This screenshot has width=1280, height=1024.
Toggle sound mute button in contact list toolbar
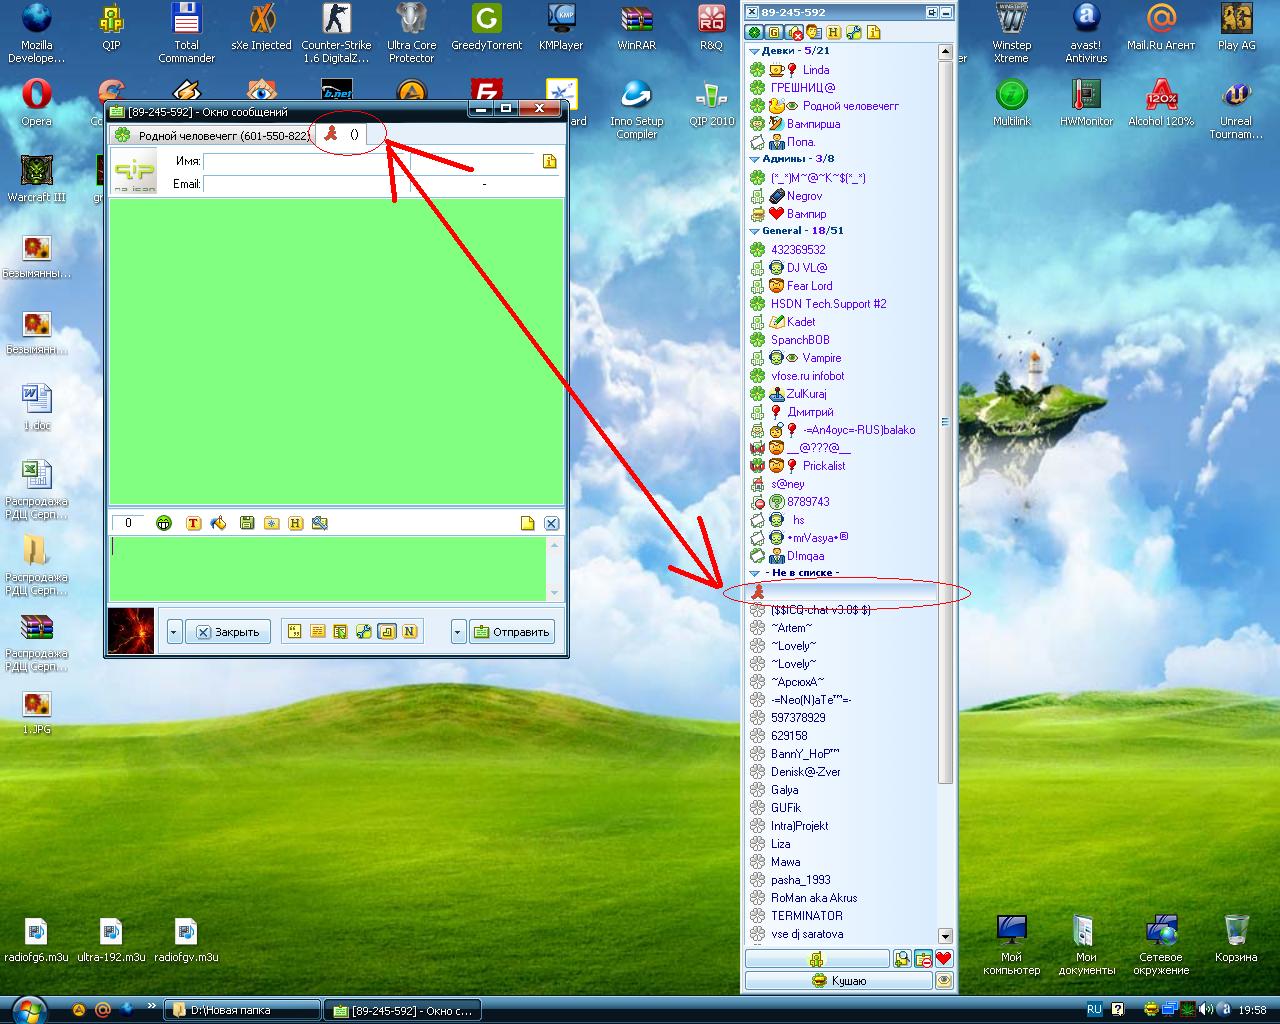click(794, 33)
